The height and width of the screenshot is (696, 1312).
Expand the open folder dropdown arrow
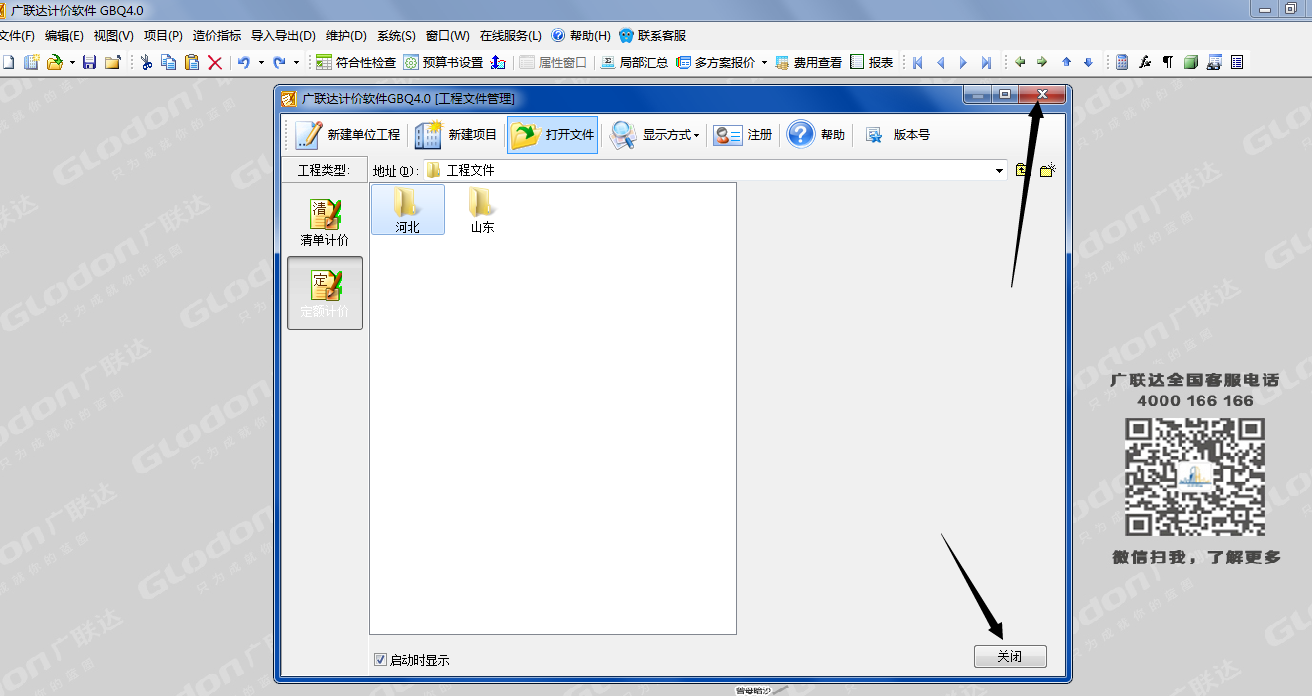(72, 62)
